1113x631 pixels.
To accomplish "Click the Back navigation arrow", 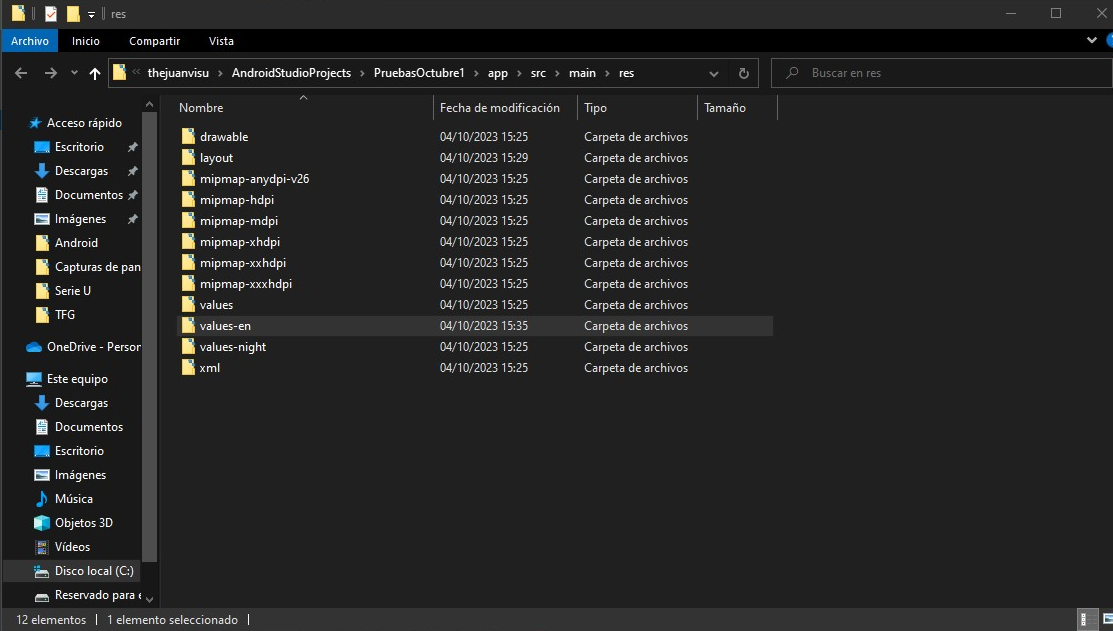I will point(22,73).
